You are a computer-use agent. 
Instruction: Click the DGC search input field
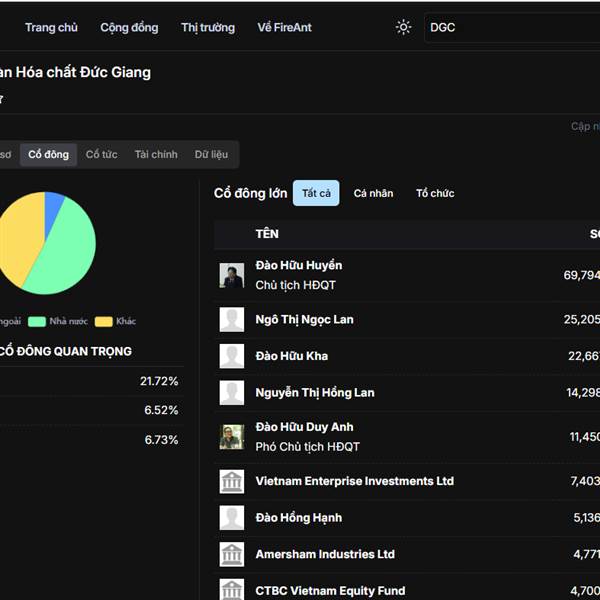pyautogui.click(x=510, y=27)
